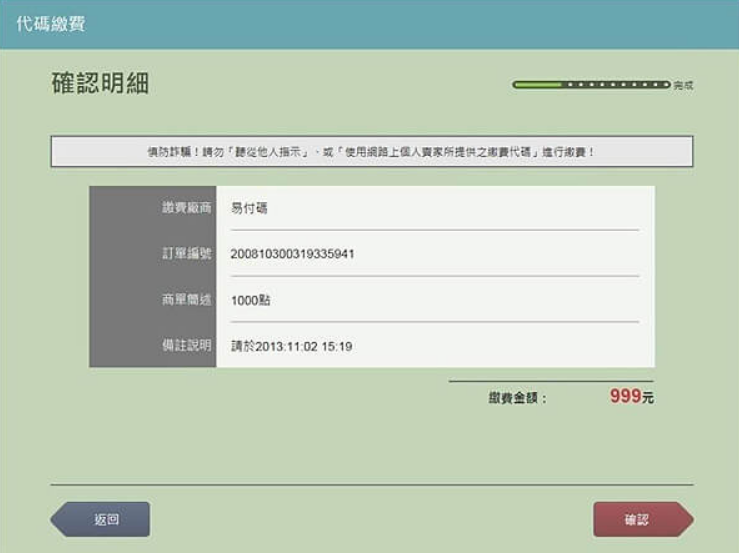This screenshot has width=739, height=553.
Task: Click the 完成 label beside progress bar
Action: 683,86
